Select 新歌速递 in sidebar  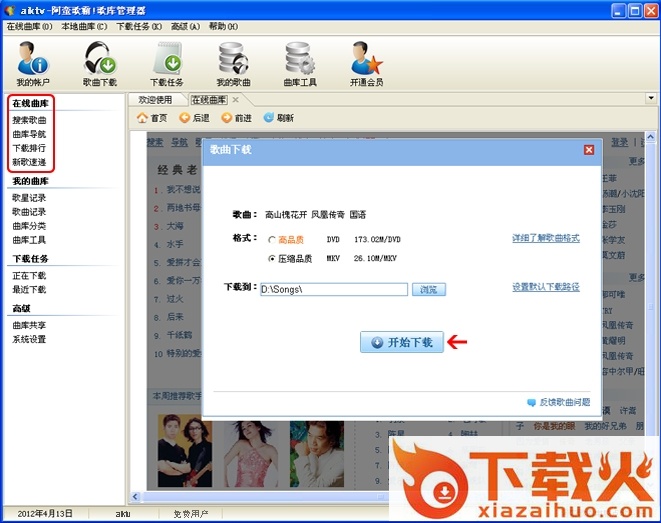click(29, 162)
